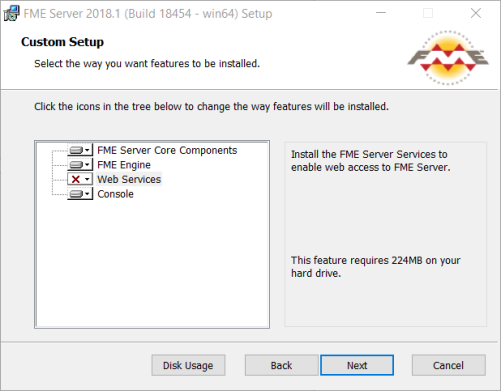Select the FME Engine feature label
Viewport: 501px width, 391px height.
click(x=124, y=165)
